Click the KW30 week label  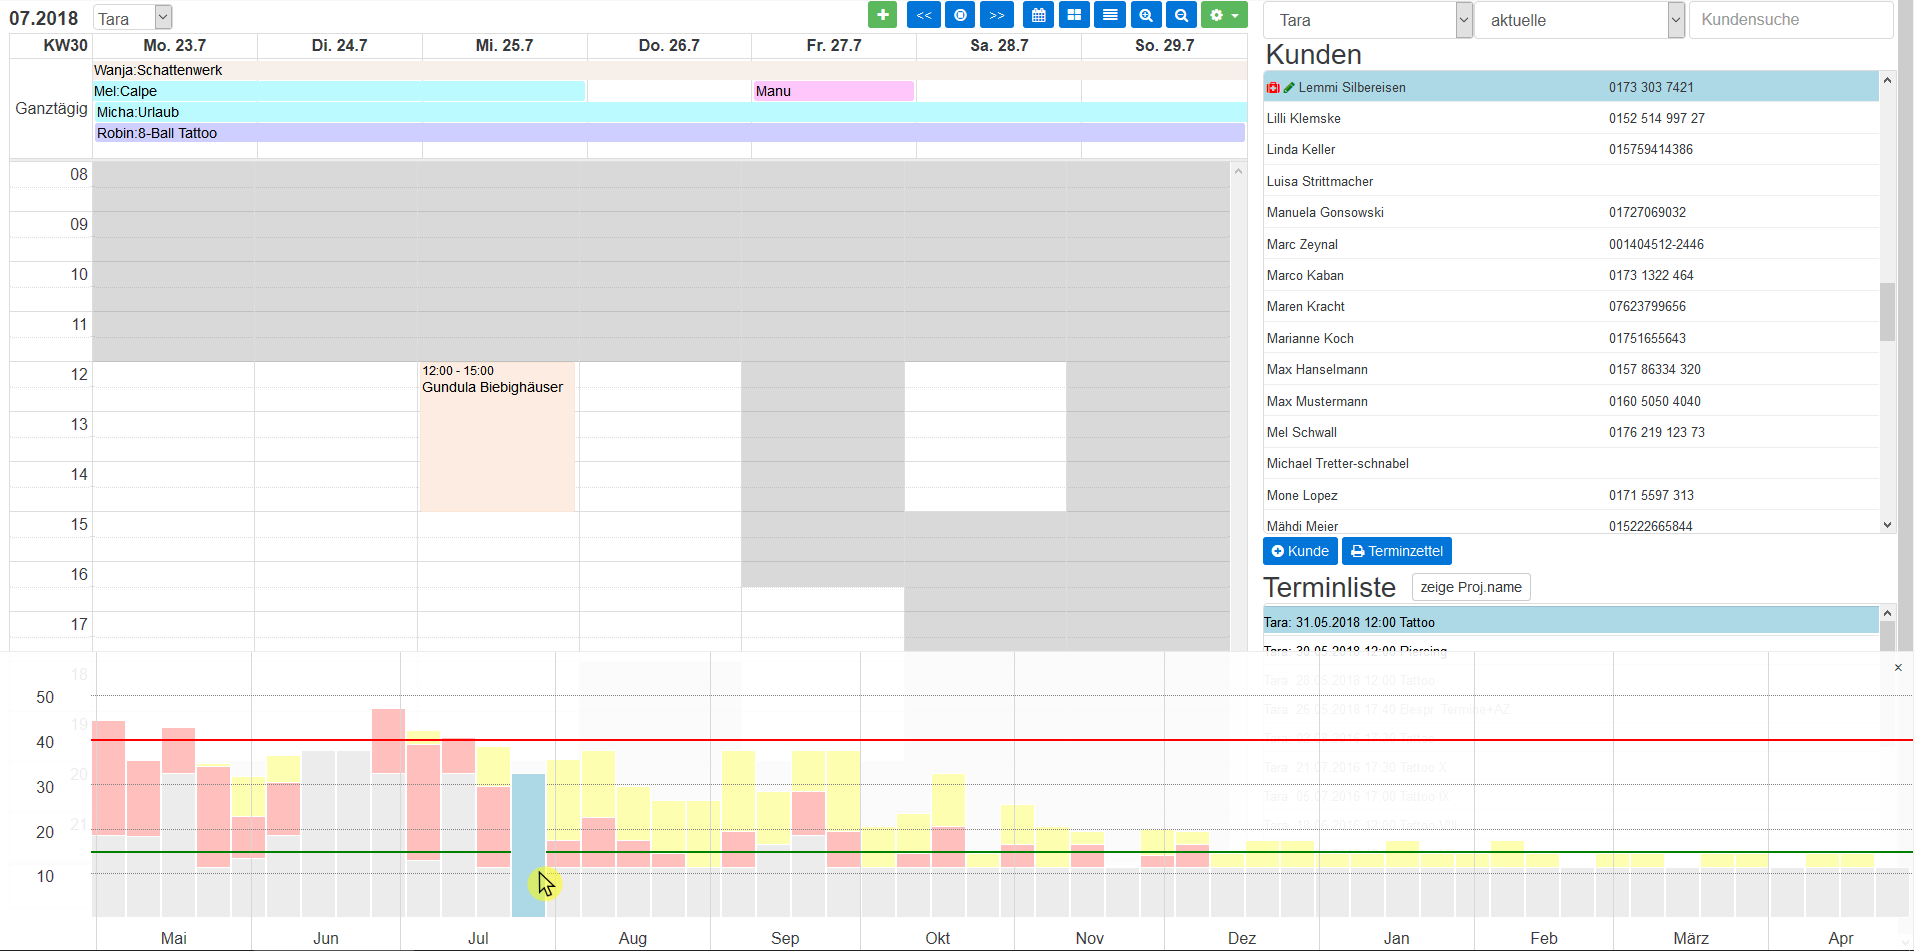66,46
